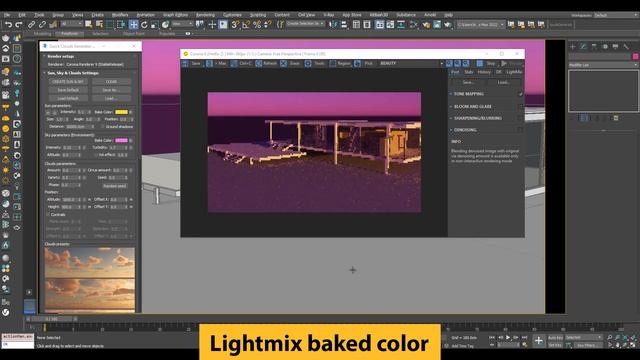Click the pink sky Bake Color swatch
Screen dimensions: 640x360
pyautogui.click(x=121, y=140)
